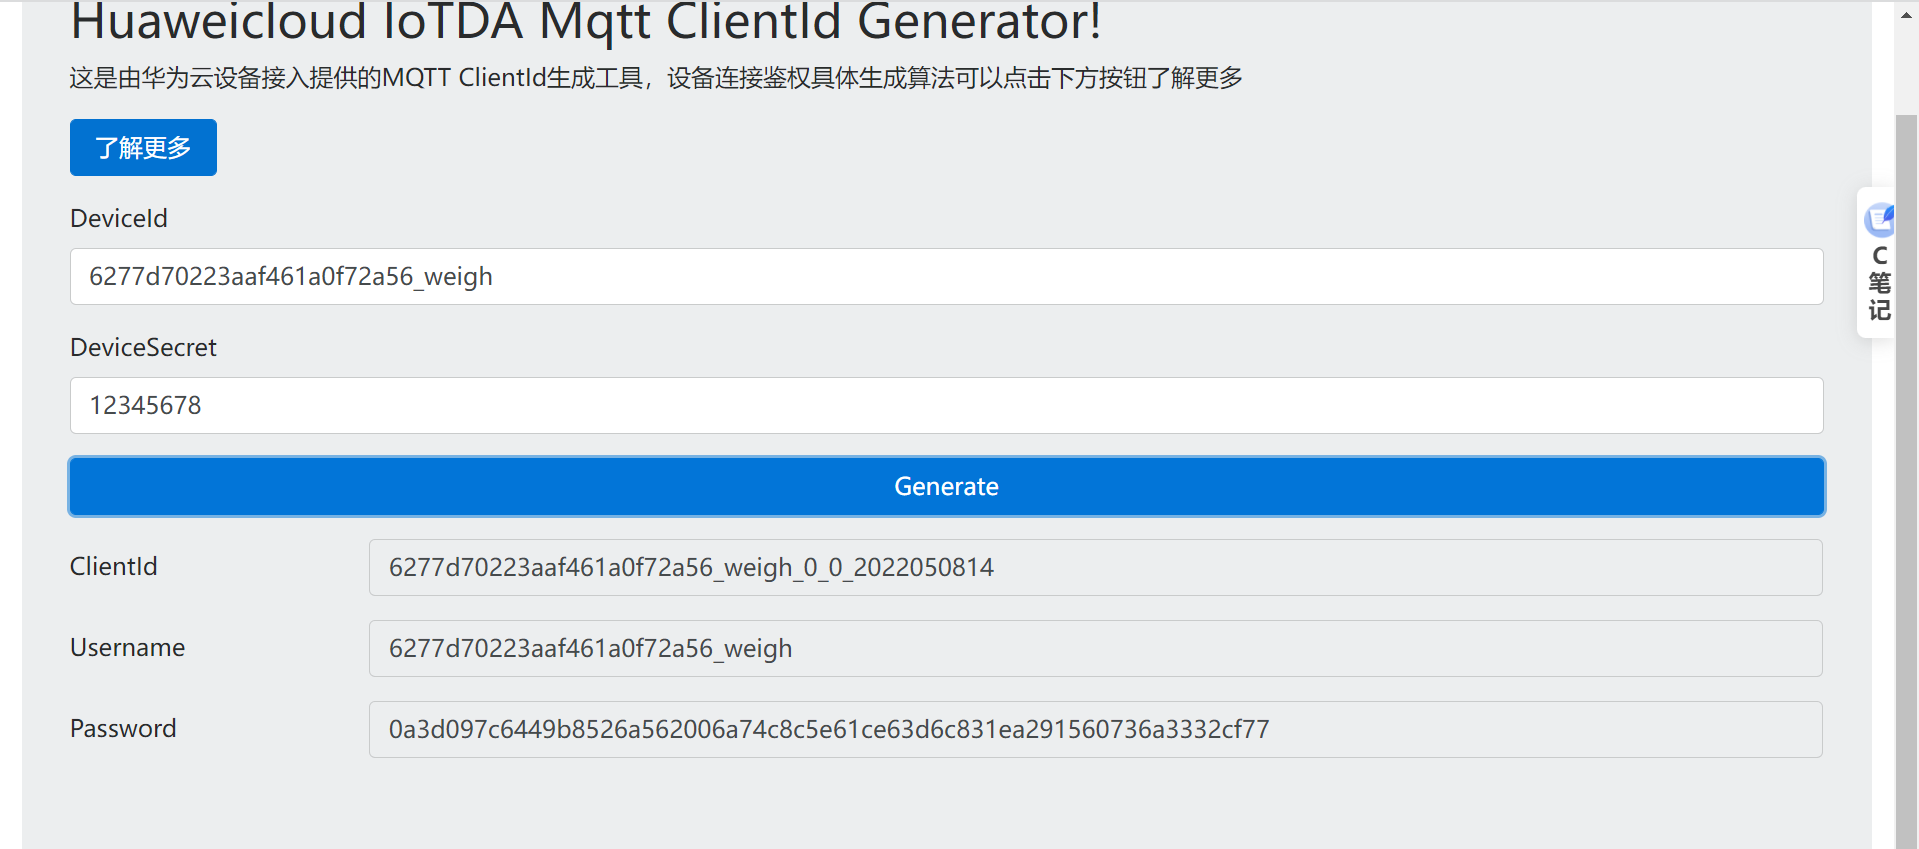Select the generated Username output field
The image size is (1919, 849).
coord(1096,649)
